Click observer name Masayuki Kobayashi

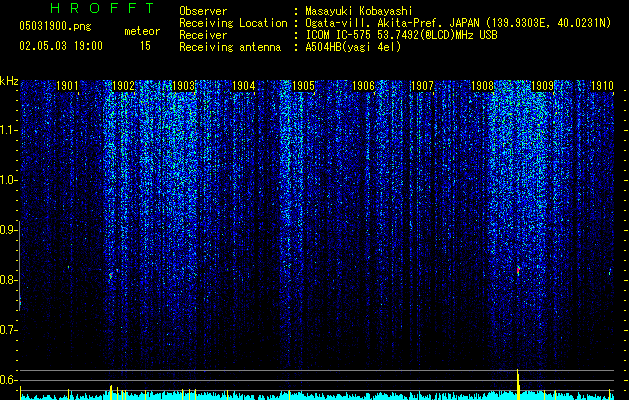(x=359, y=11)
